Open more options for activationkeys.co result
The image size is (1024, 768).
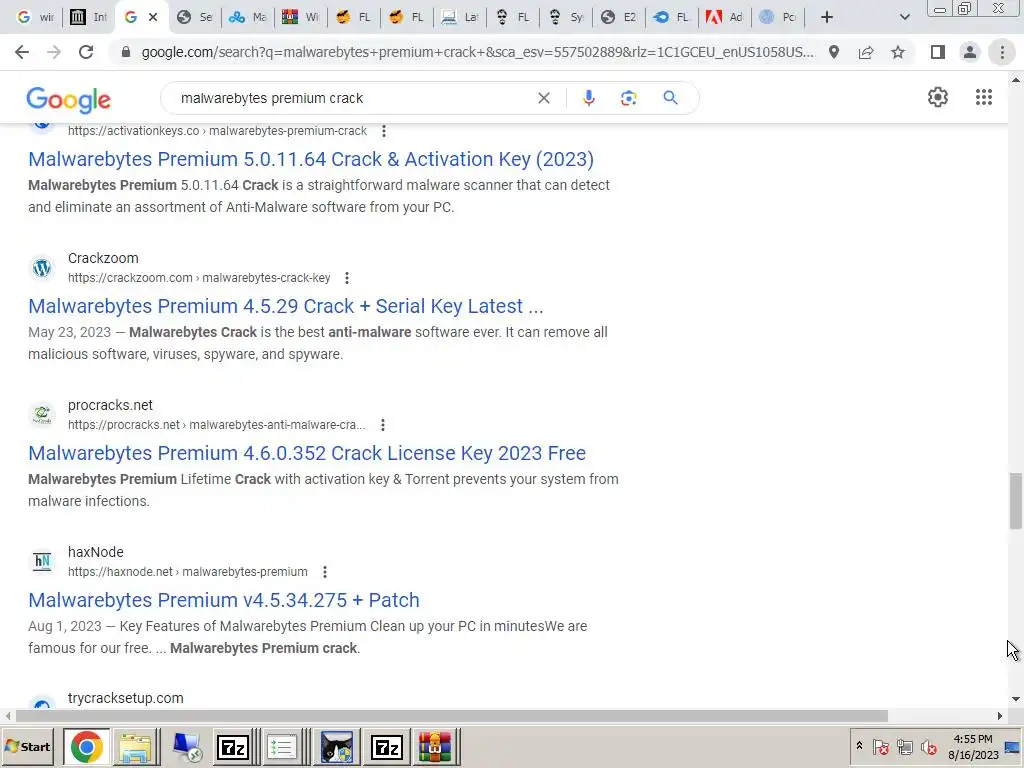point(384,131)
